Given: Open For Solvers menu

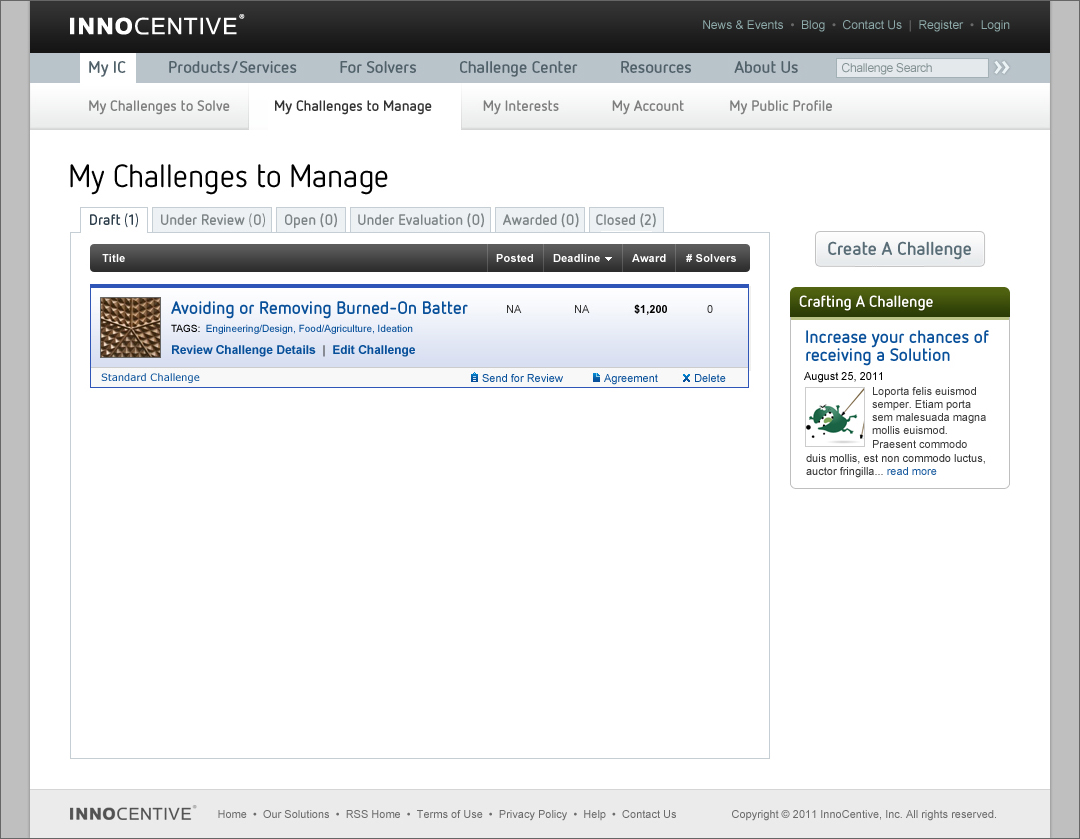Looking at the screenshot, I should click(377, 68).
